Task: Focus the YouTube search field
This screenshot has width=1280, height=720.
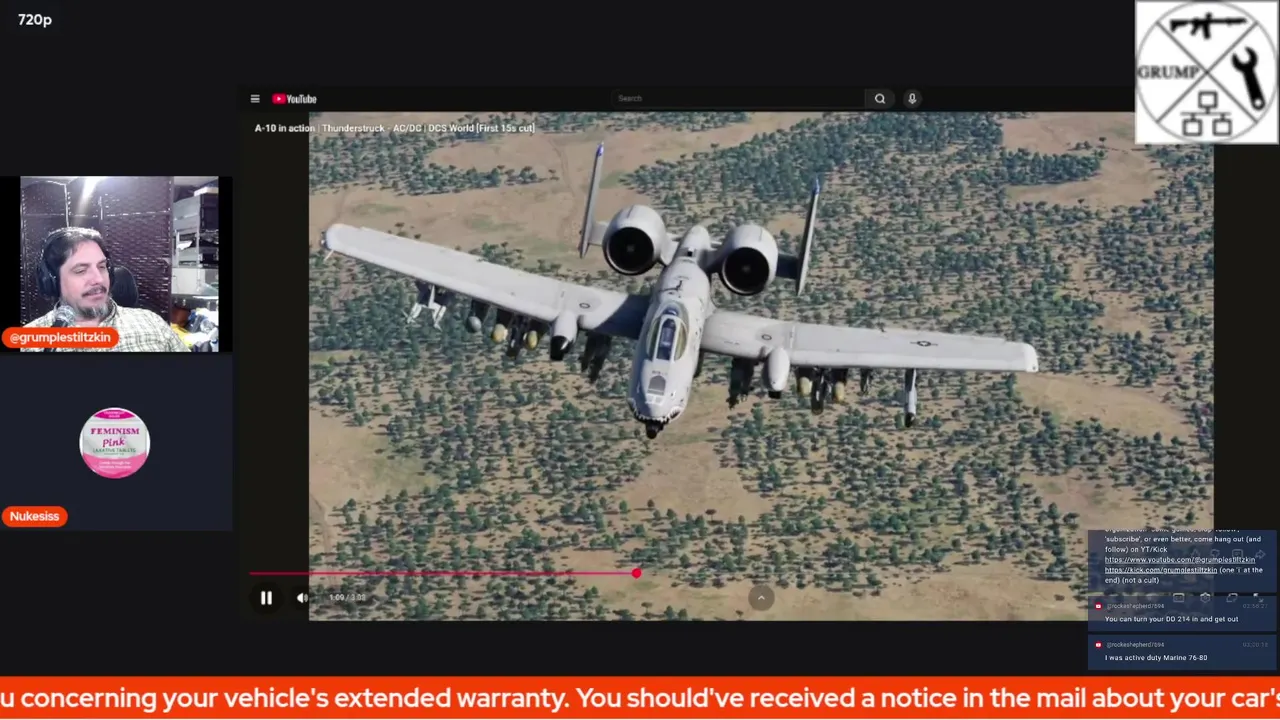Action: point(738,98)
